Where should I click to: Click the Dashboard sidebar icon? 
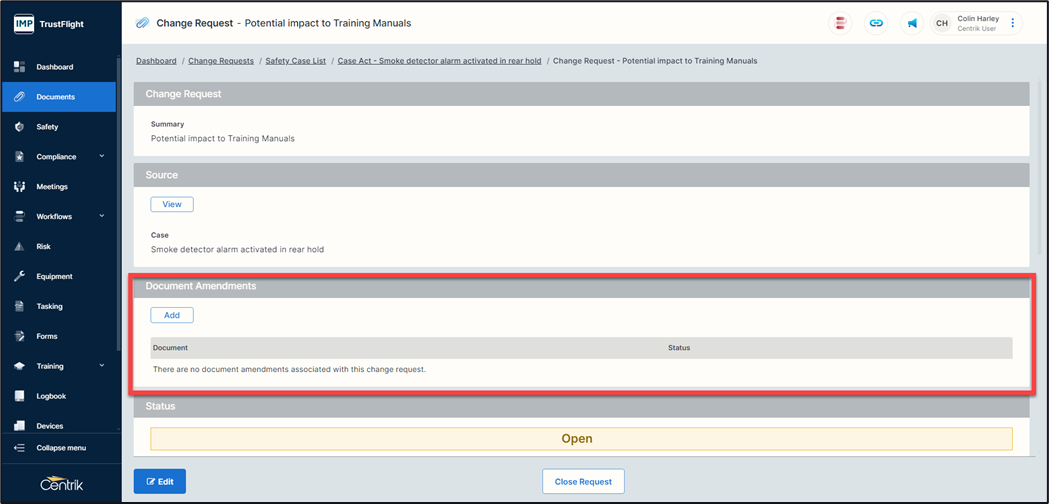19,67
